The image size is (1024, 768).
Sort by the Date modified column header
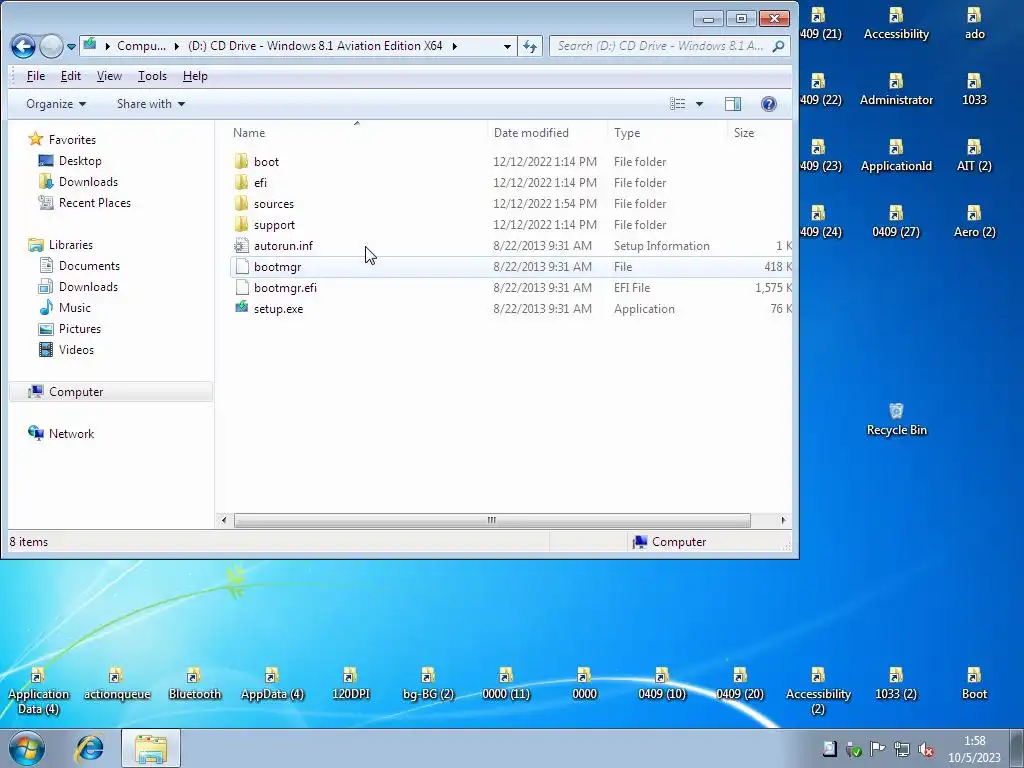pyautogui.click(x=547, y=133)
